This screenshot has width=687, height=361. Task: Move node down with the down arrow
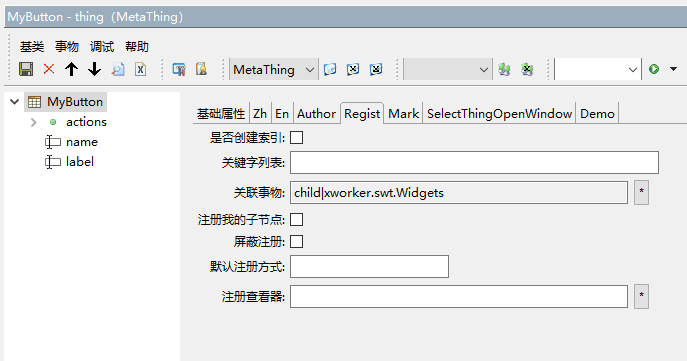(x=94, y=69)
